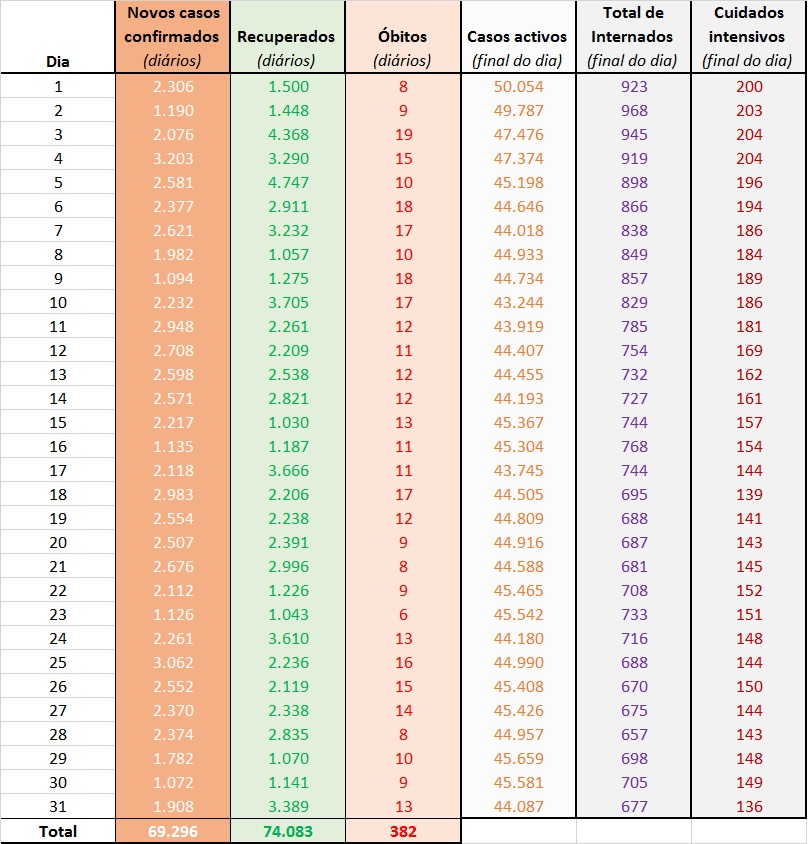Click the 'Dia' column header
808x844 pixels.
point(58,61)
